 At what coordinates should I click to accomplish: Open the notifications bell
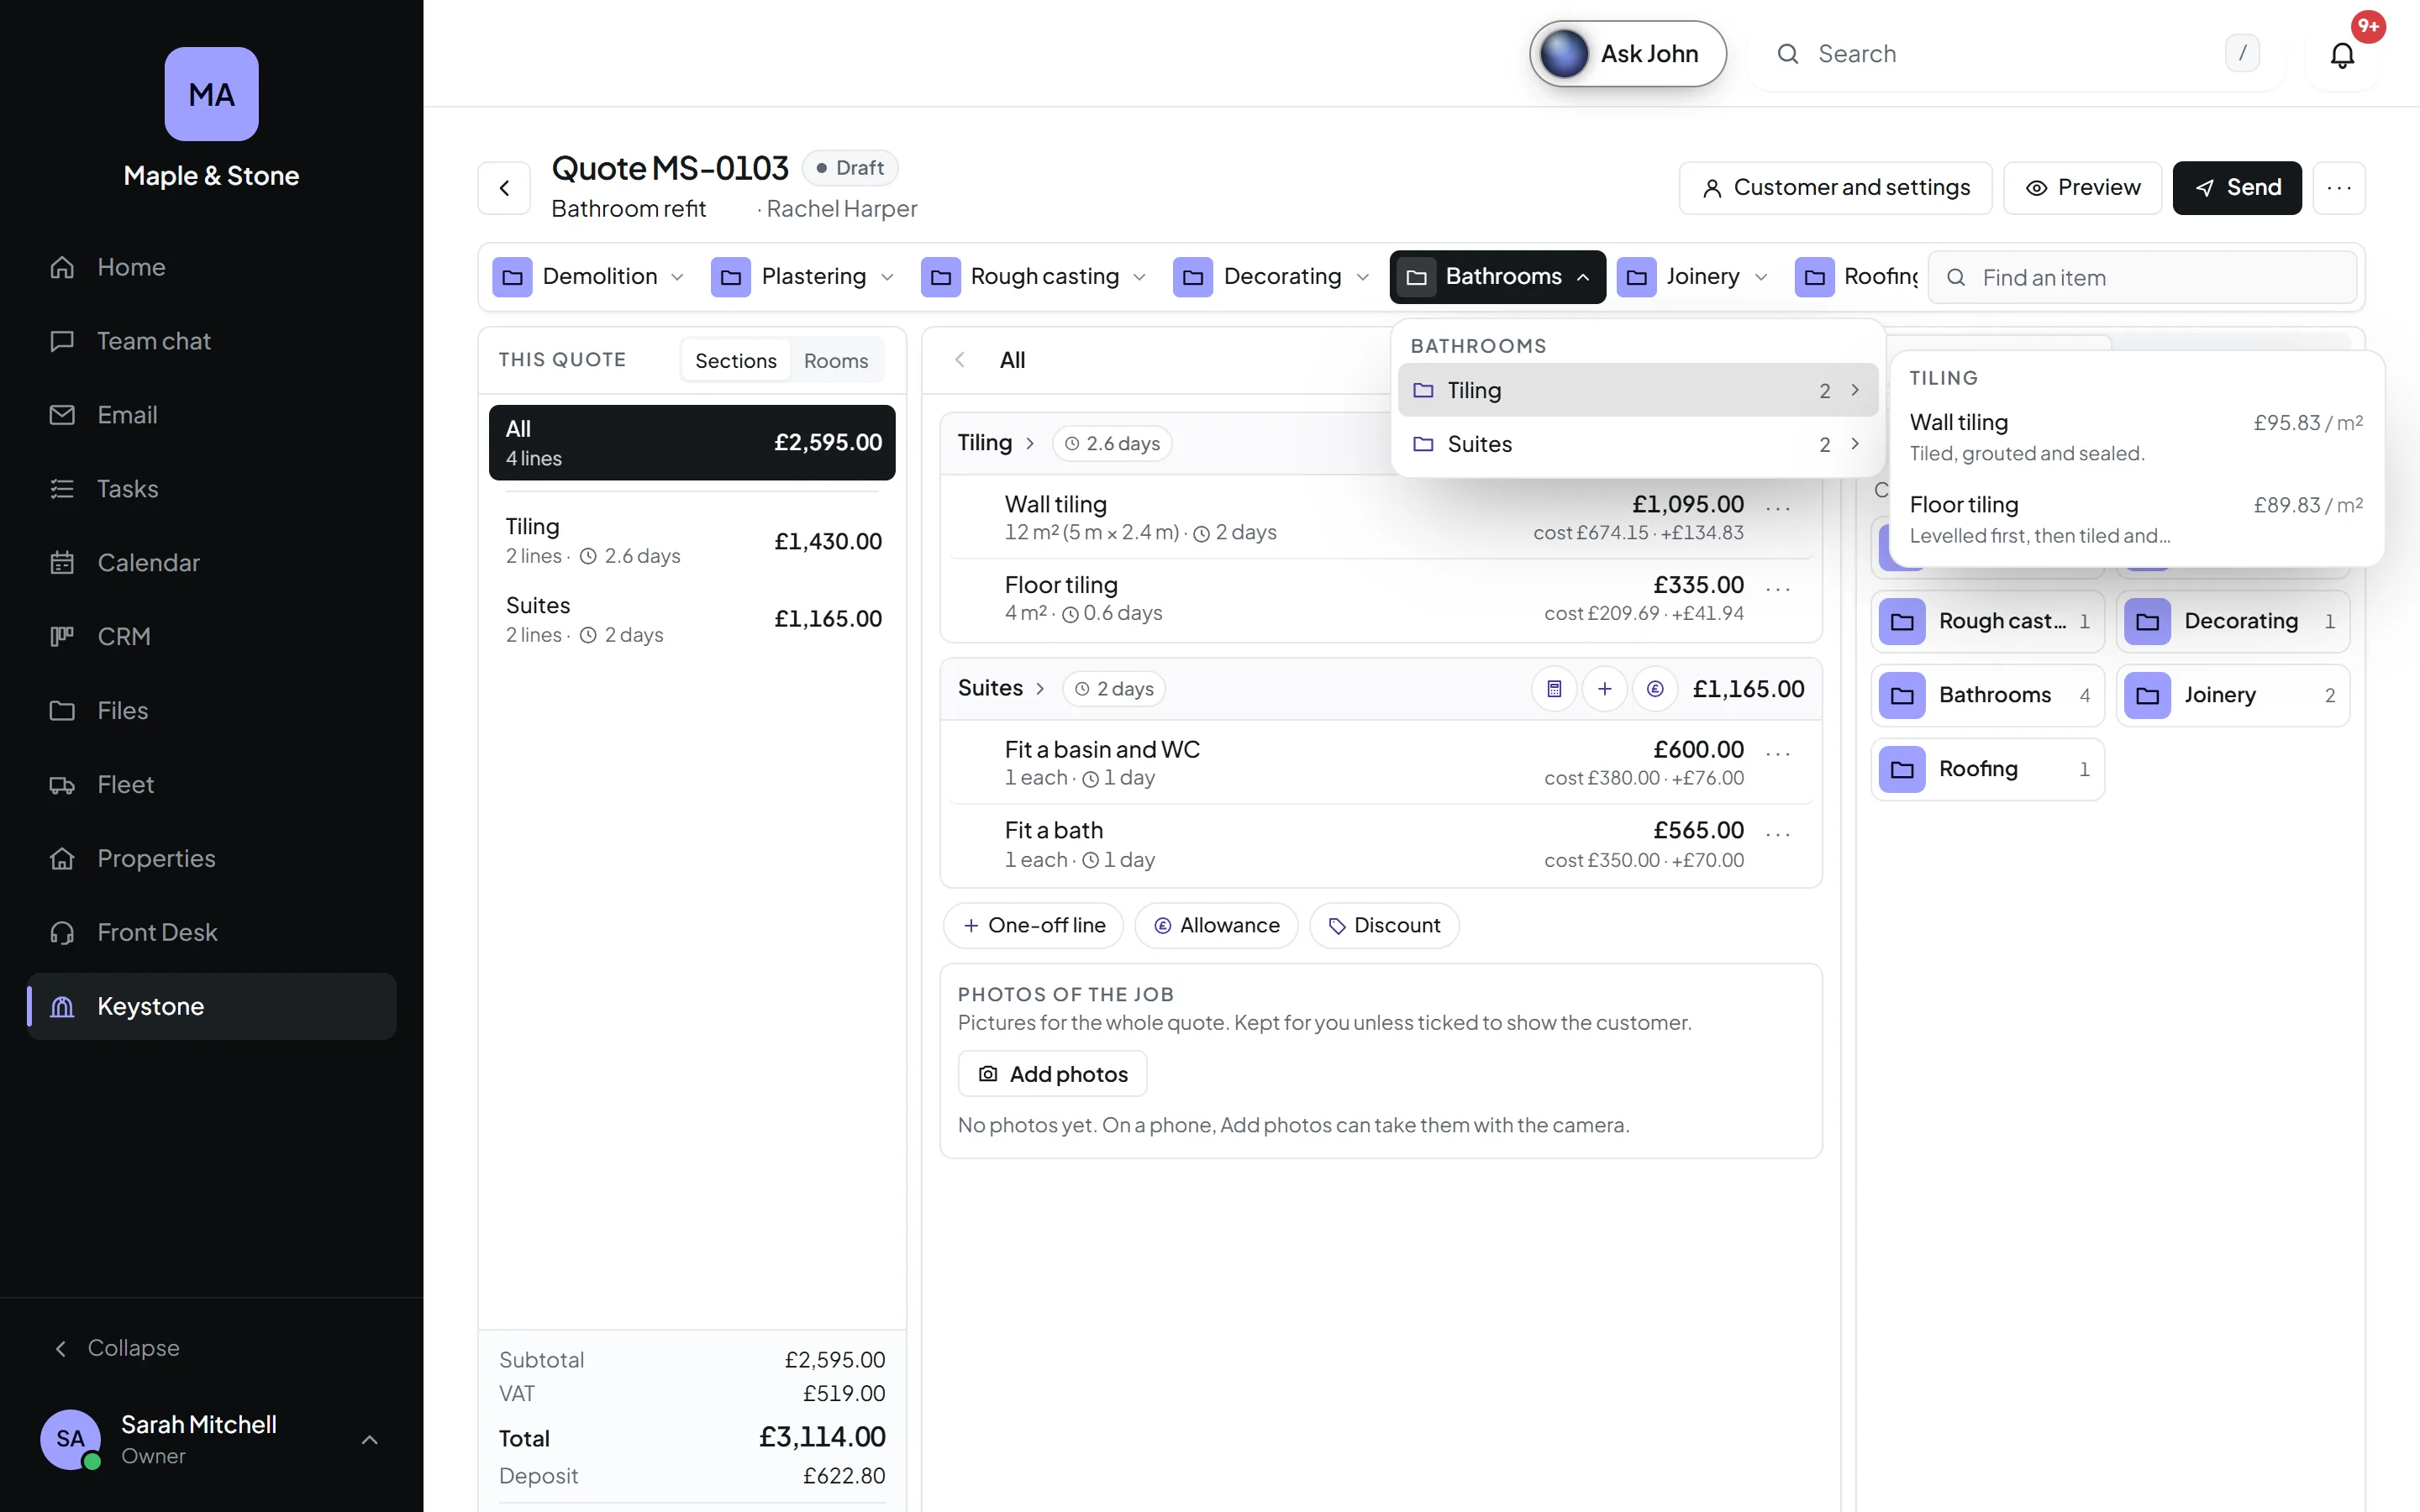pos(2342,55)
